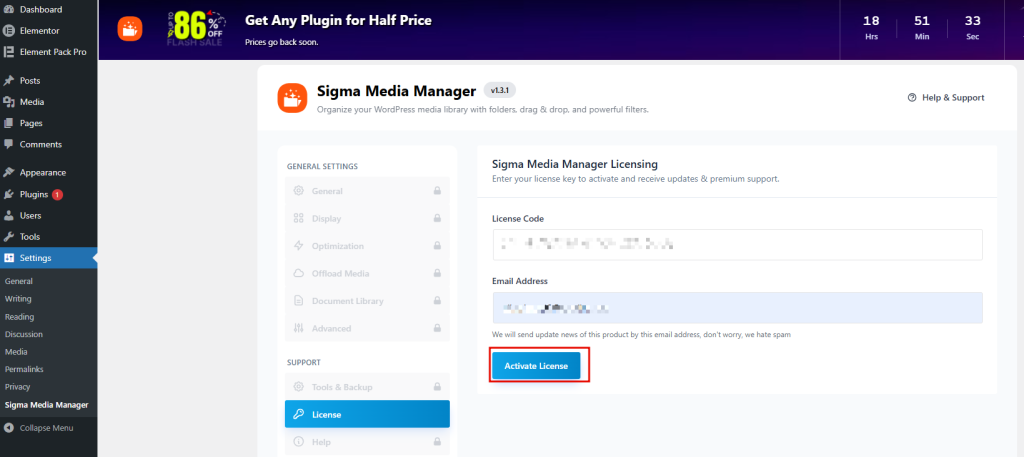Open the Optimization settings tab

(x=367, y=245)
